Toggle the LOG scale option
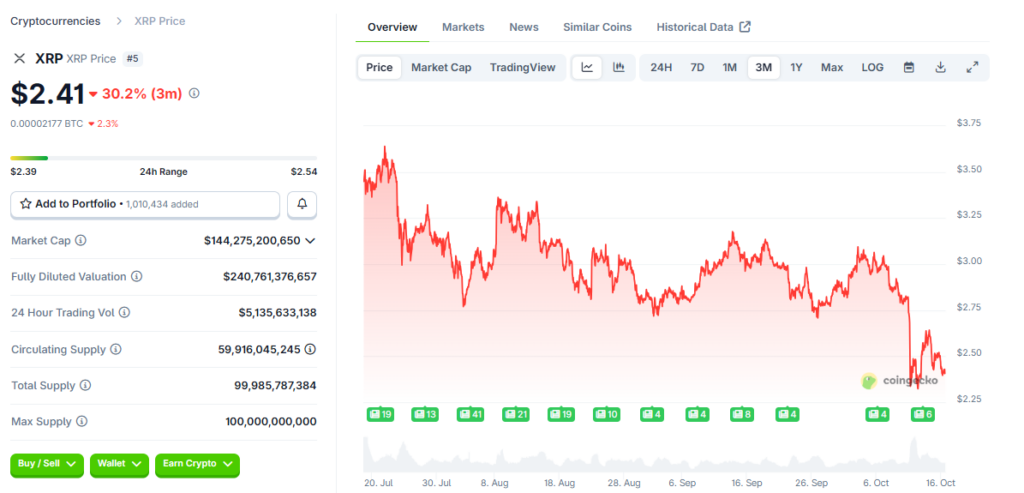The height and width of the screenshot is (493, 1024). point(872,68)
